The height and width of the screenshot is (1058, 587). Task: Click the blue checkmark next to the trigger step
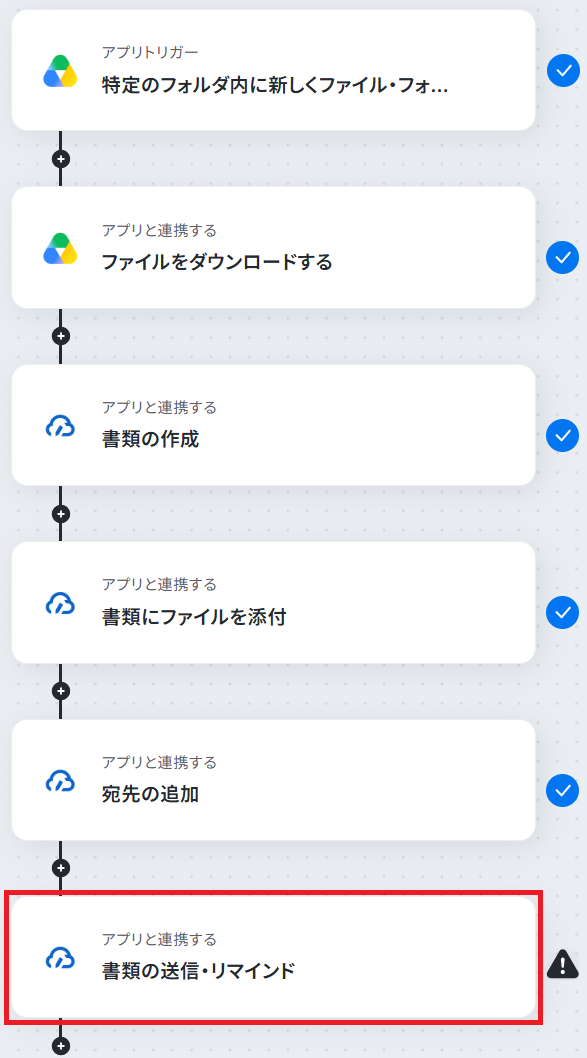[x=563, y=70]
